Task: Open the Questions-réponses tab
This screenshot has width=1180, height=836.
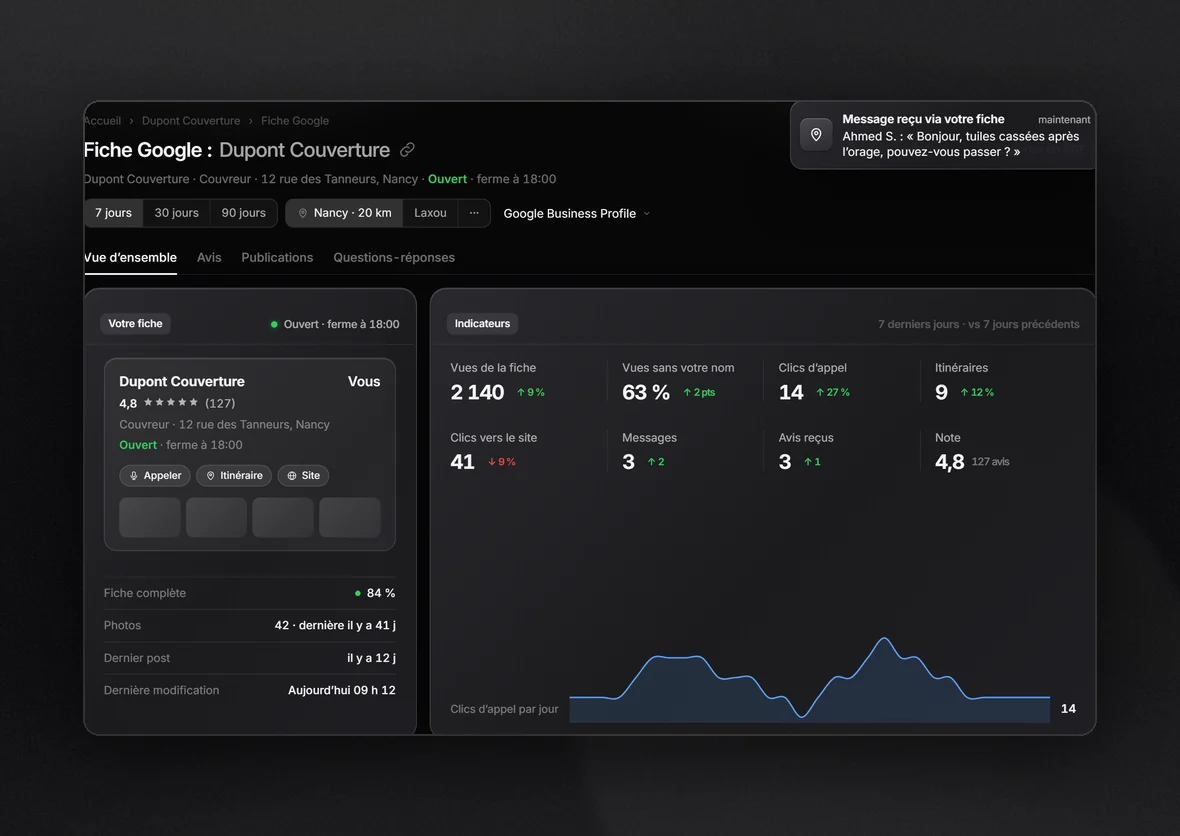Action: (x=394, y=257)
